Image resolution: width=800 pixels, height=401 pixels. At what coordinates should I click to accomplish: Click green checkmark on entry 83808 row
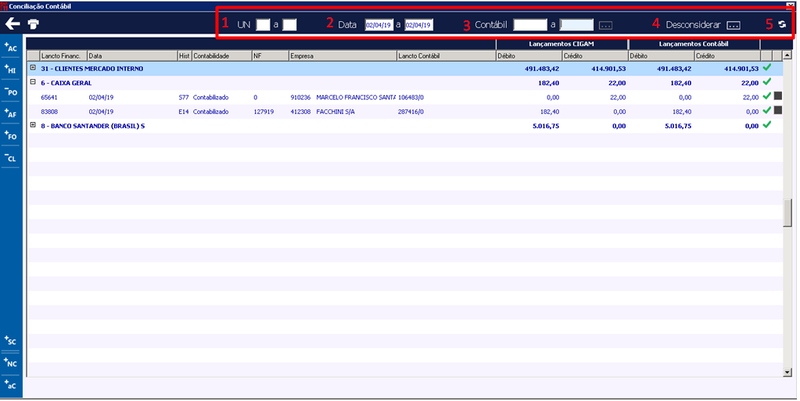tap(766, 110)
